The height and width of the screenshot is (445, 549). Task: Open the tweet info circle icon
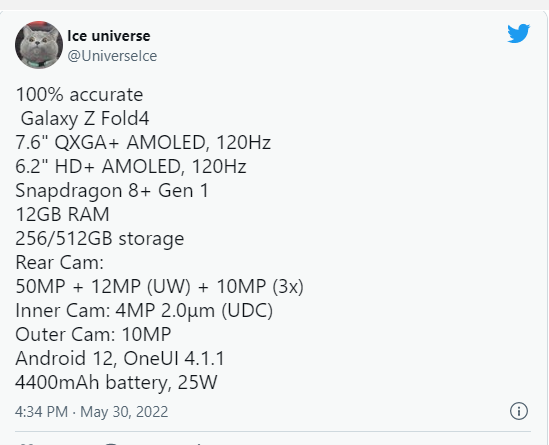click(519, 411)
